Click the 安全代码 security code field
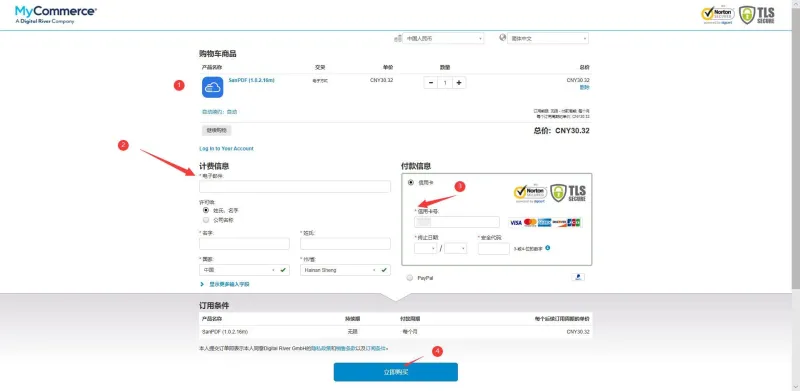This screenshot has height=391, width=800. 493,249
